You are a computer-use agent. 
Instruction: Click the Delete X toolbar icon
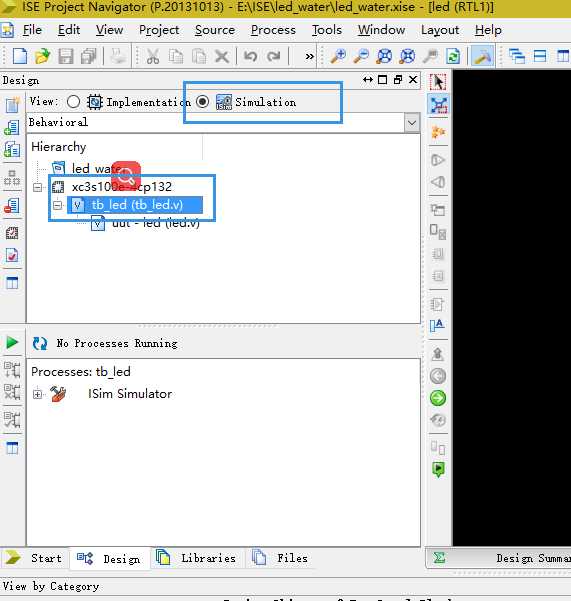(222, 57)
